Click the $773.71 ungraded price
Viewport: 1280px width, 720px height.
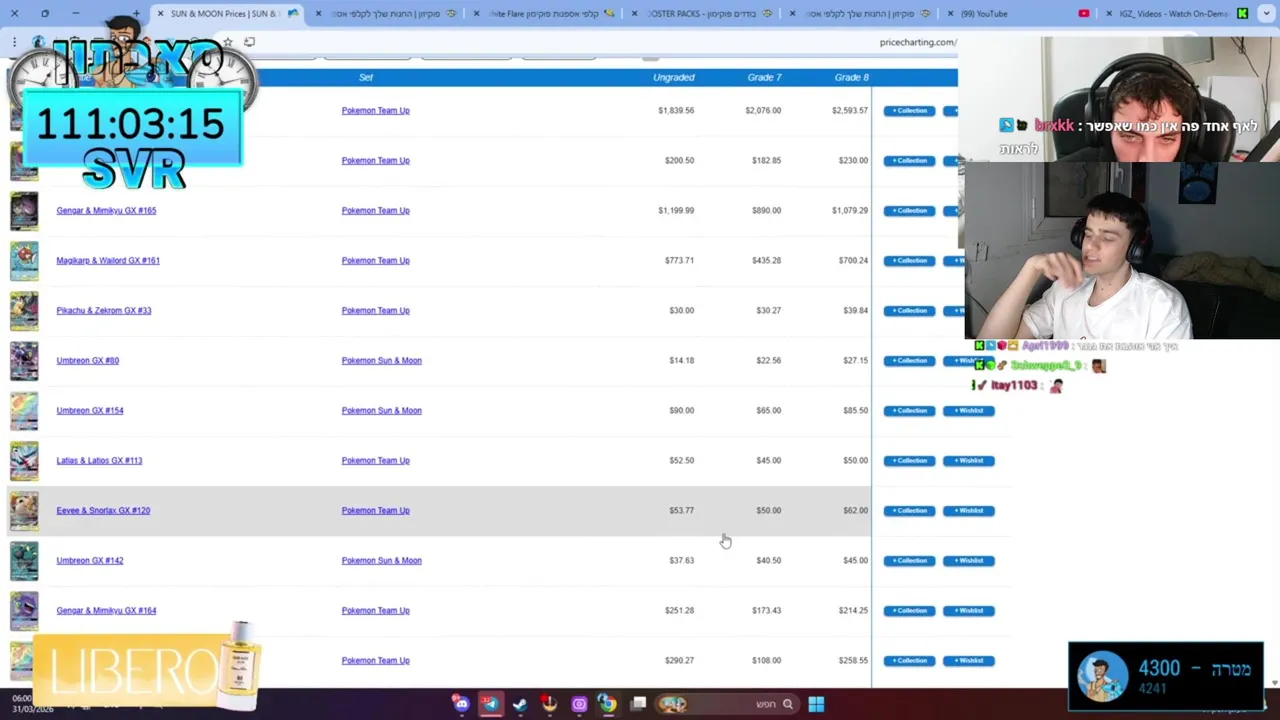click(679, 260)
